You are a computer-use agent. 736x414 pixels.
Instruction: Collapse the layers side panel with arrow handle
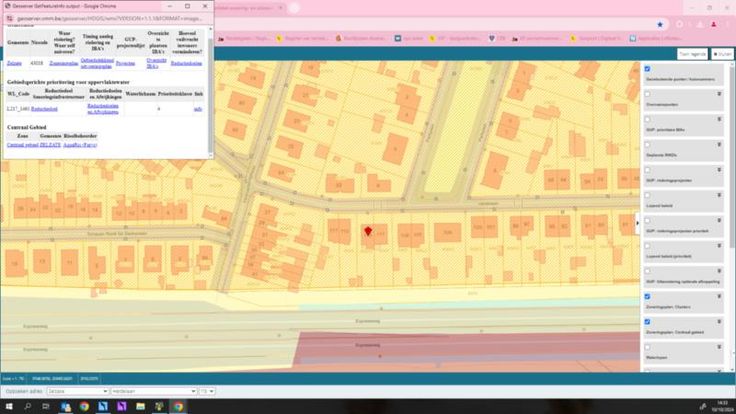coord(637,224)
